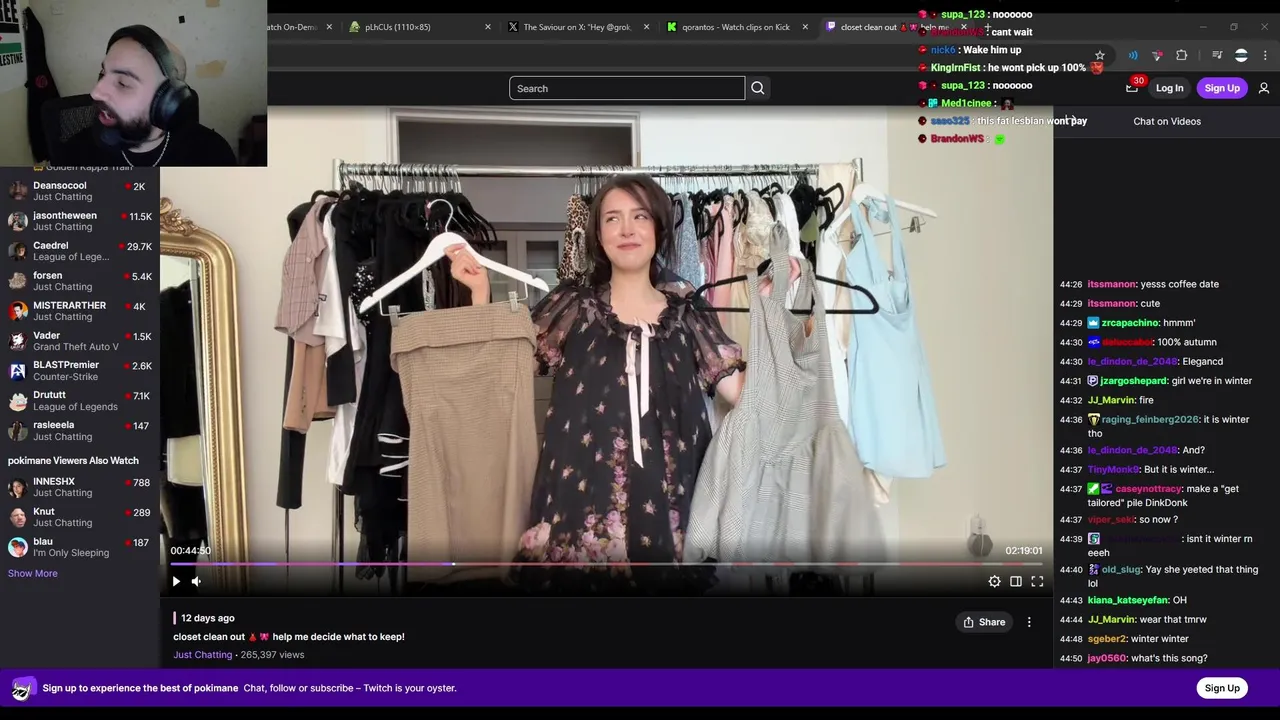Open the three-dot video options menu
Viewport: 1280px width, 720px height.
click(1029, 622)
